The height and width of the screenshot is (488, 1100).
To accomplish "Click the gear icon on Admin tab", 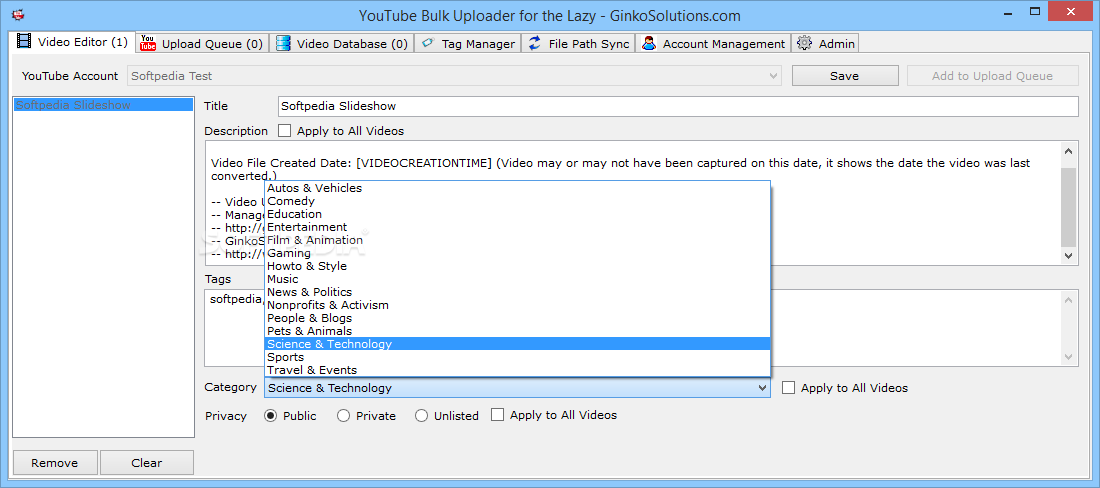I will pyautogui.click(x=805, y=43).
